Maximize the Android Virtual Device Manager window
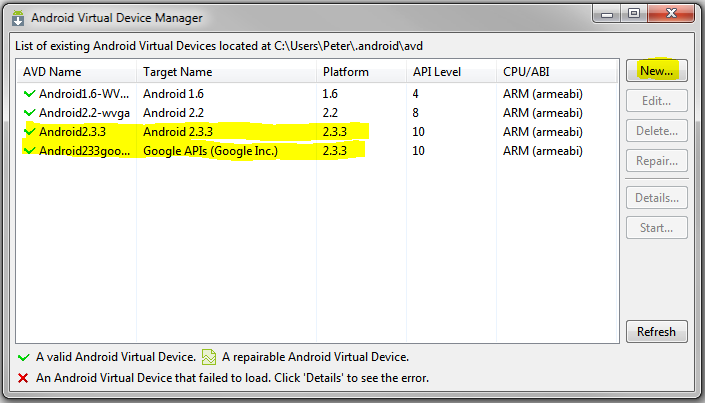 pos(634,13)
